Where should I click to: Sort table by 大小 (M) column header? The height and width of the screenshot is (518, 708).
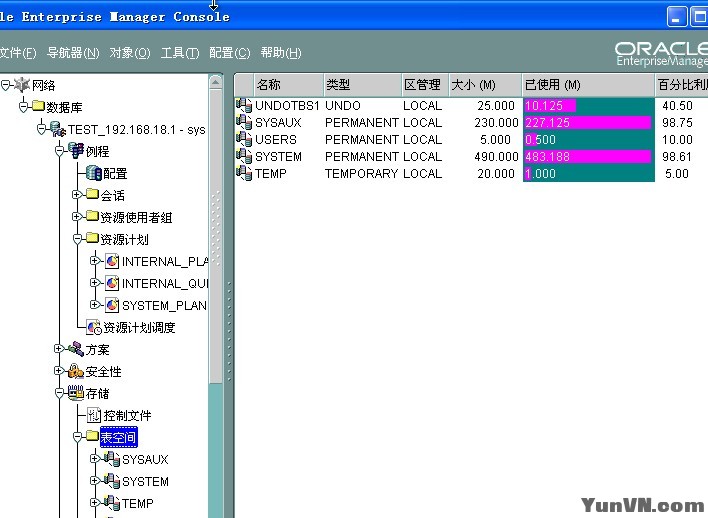485,85
